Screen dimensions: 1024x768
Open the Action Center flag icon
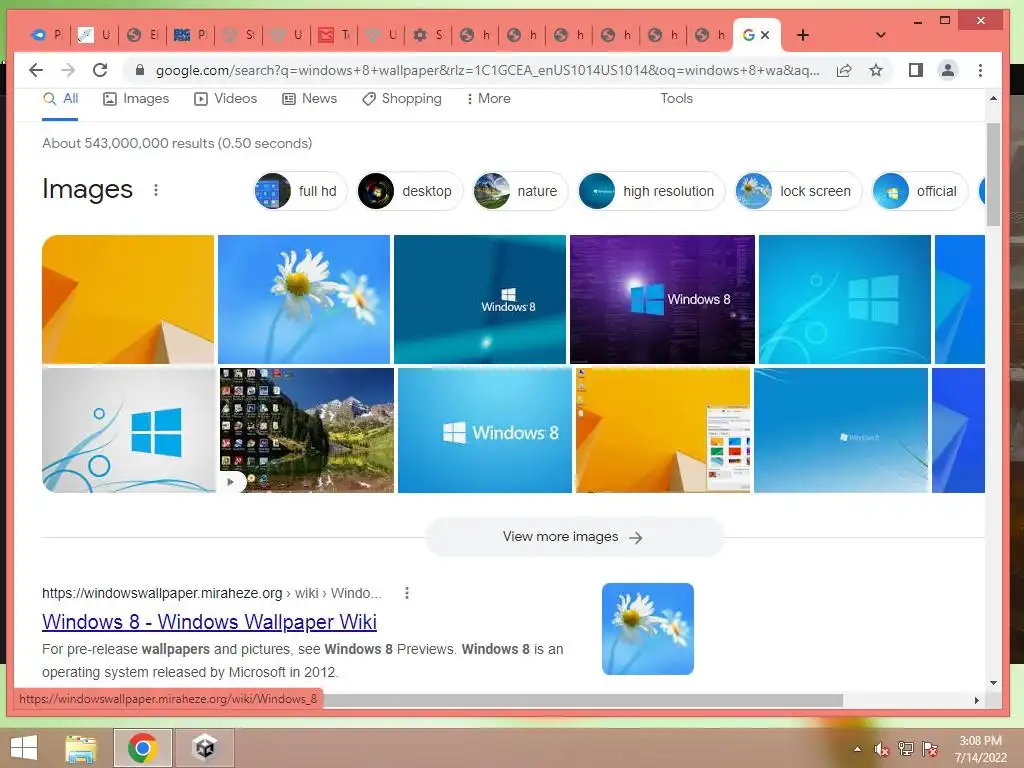coord(930,749)
